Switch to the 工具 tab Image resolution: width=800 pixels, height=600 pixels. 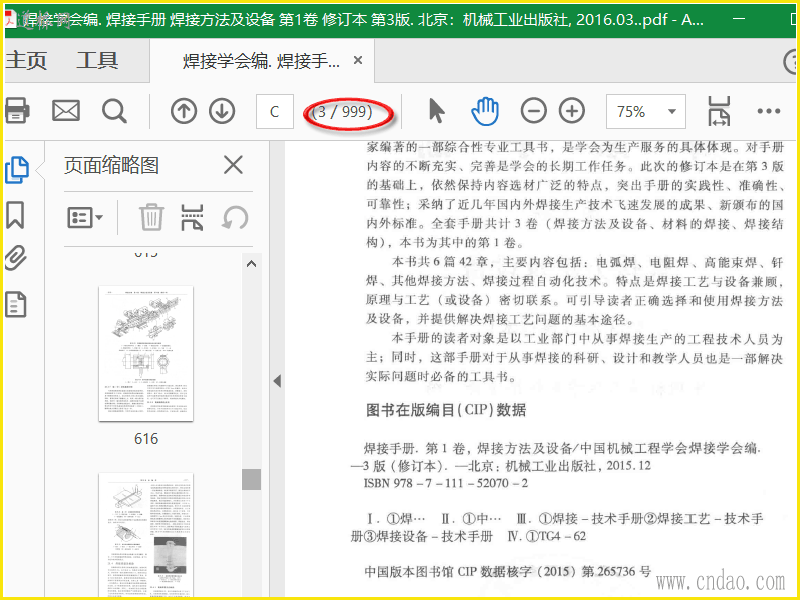coord(97,61)
